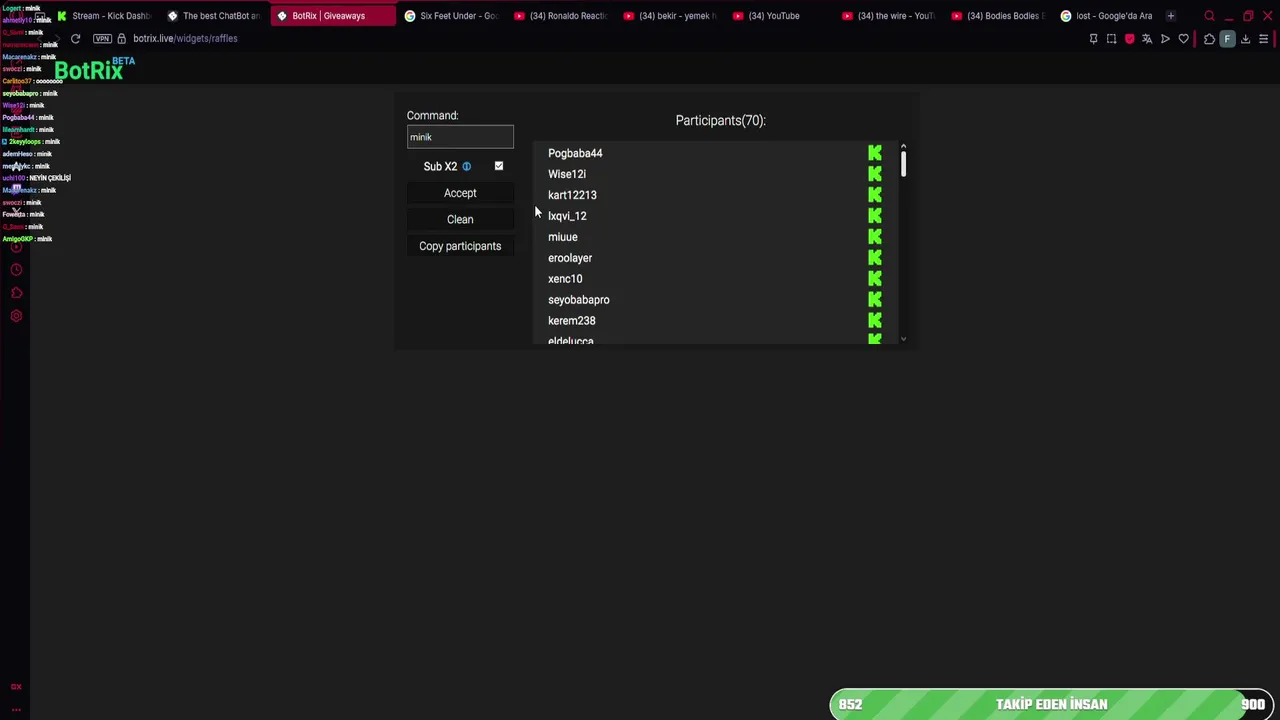Add page to bookmarks with heart icon
Screen dimensions: 1280x720
click(x=1183, y=39)
